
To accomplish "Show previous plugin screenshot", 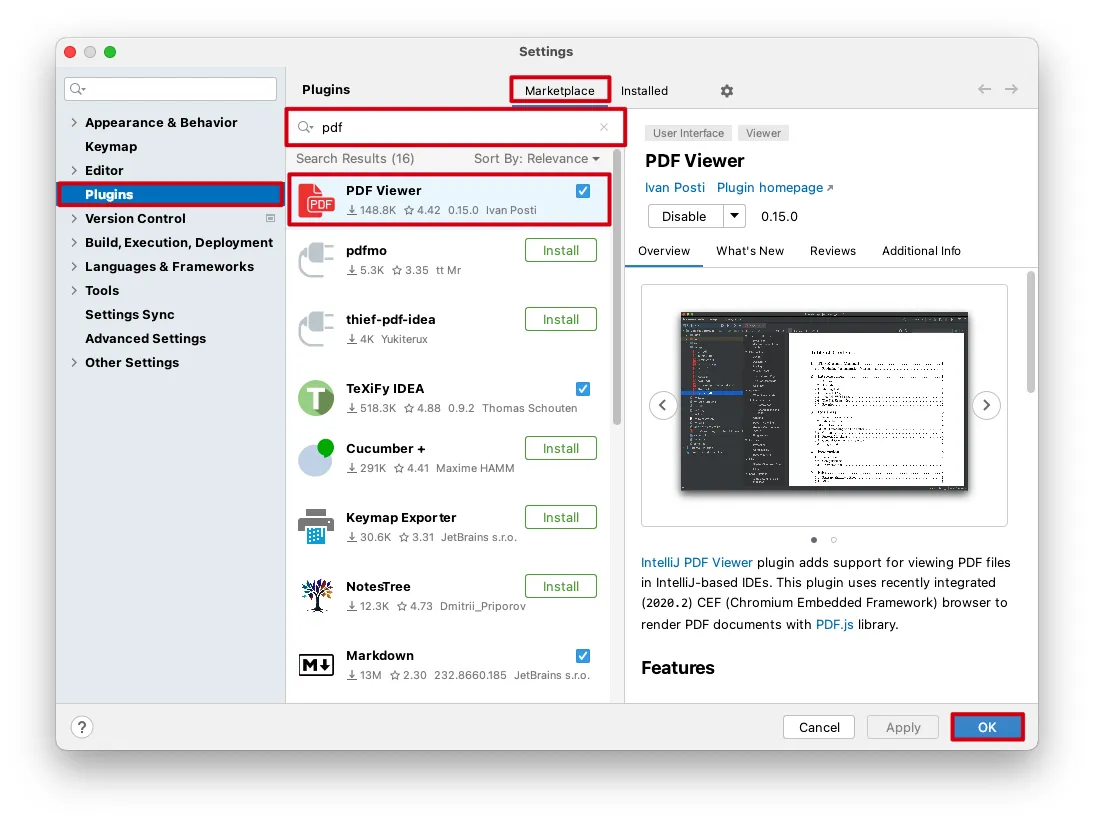I will [x=663, y=405].
